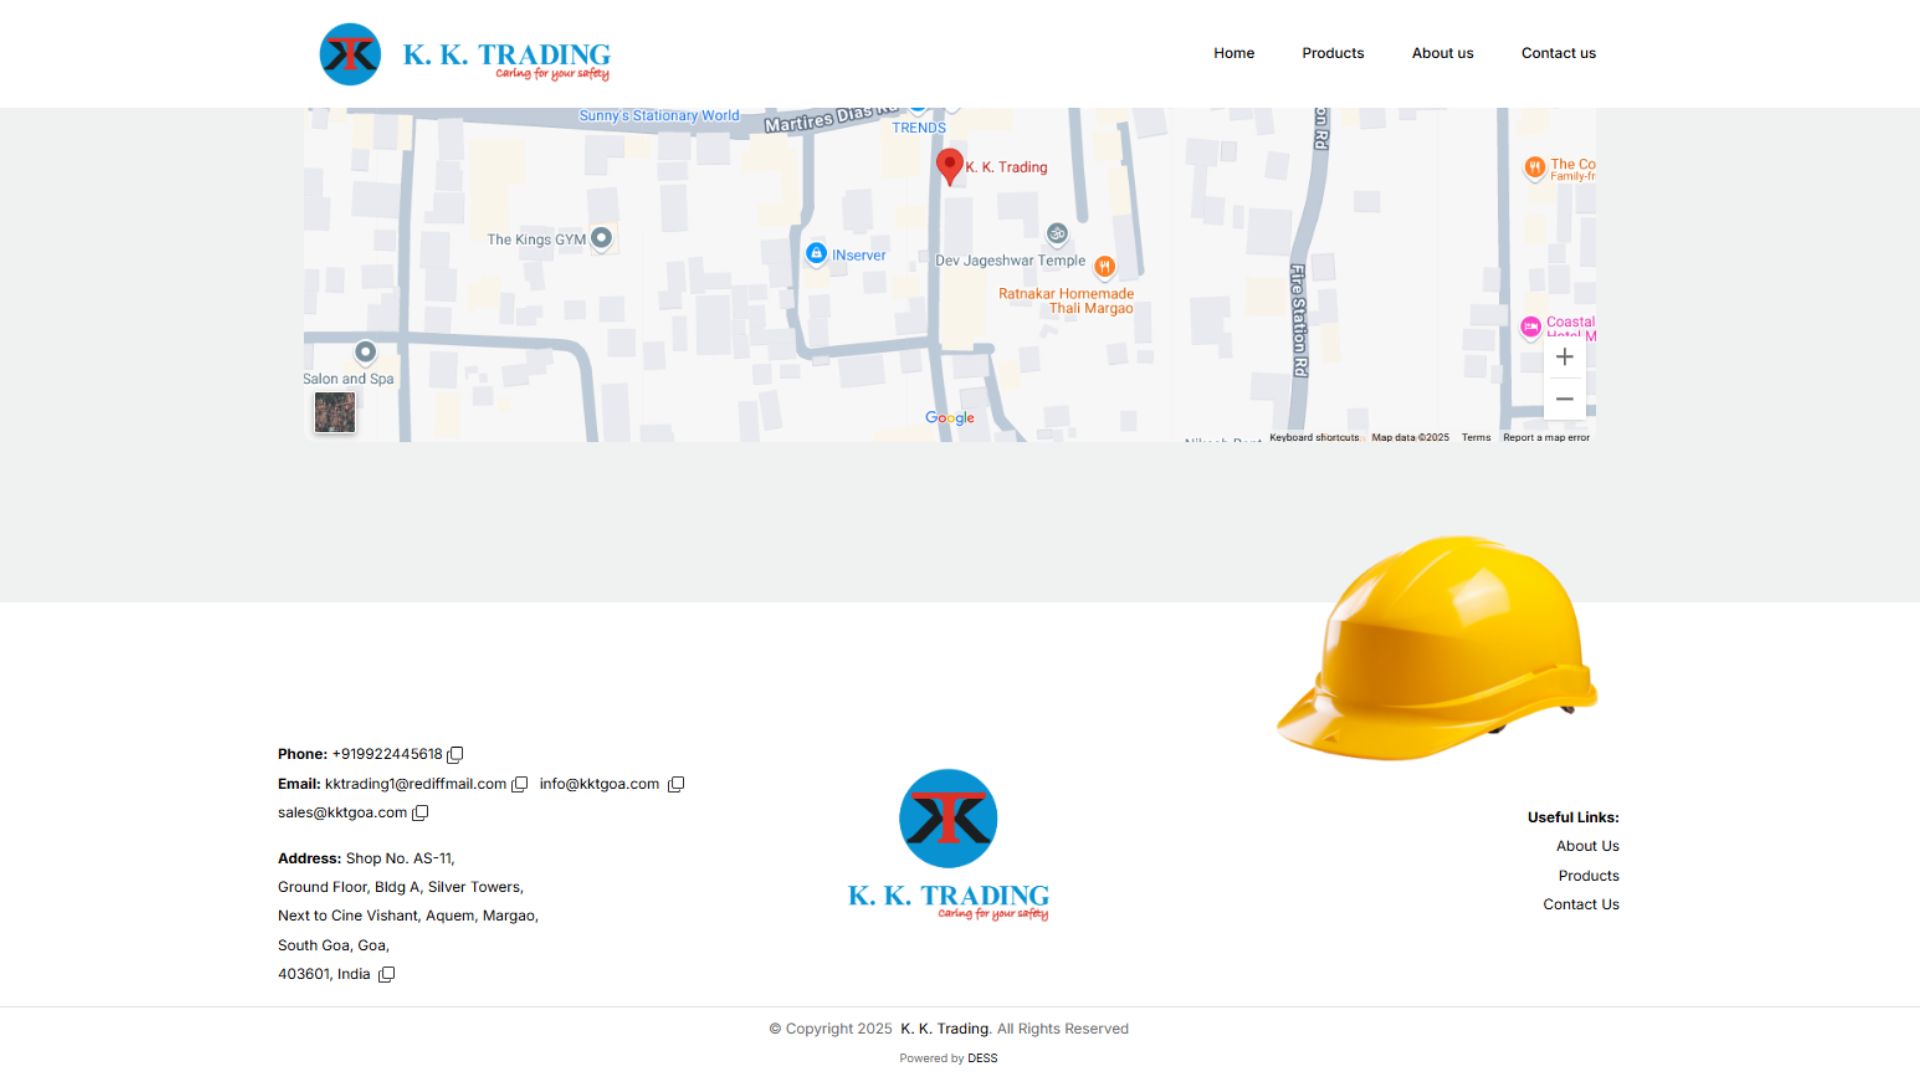Click the Dev Jageshwar Temple marker icon
Viewport: 1920px width, 1080px height.
(1057, 234)
